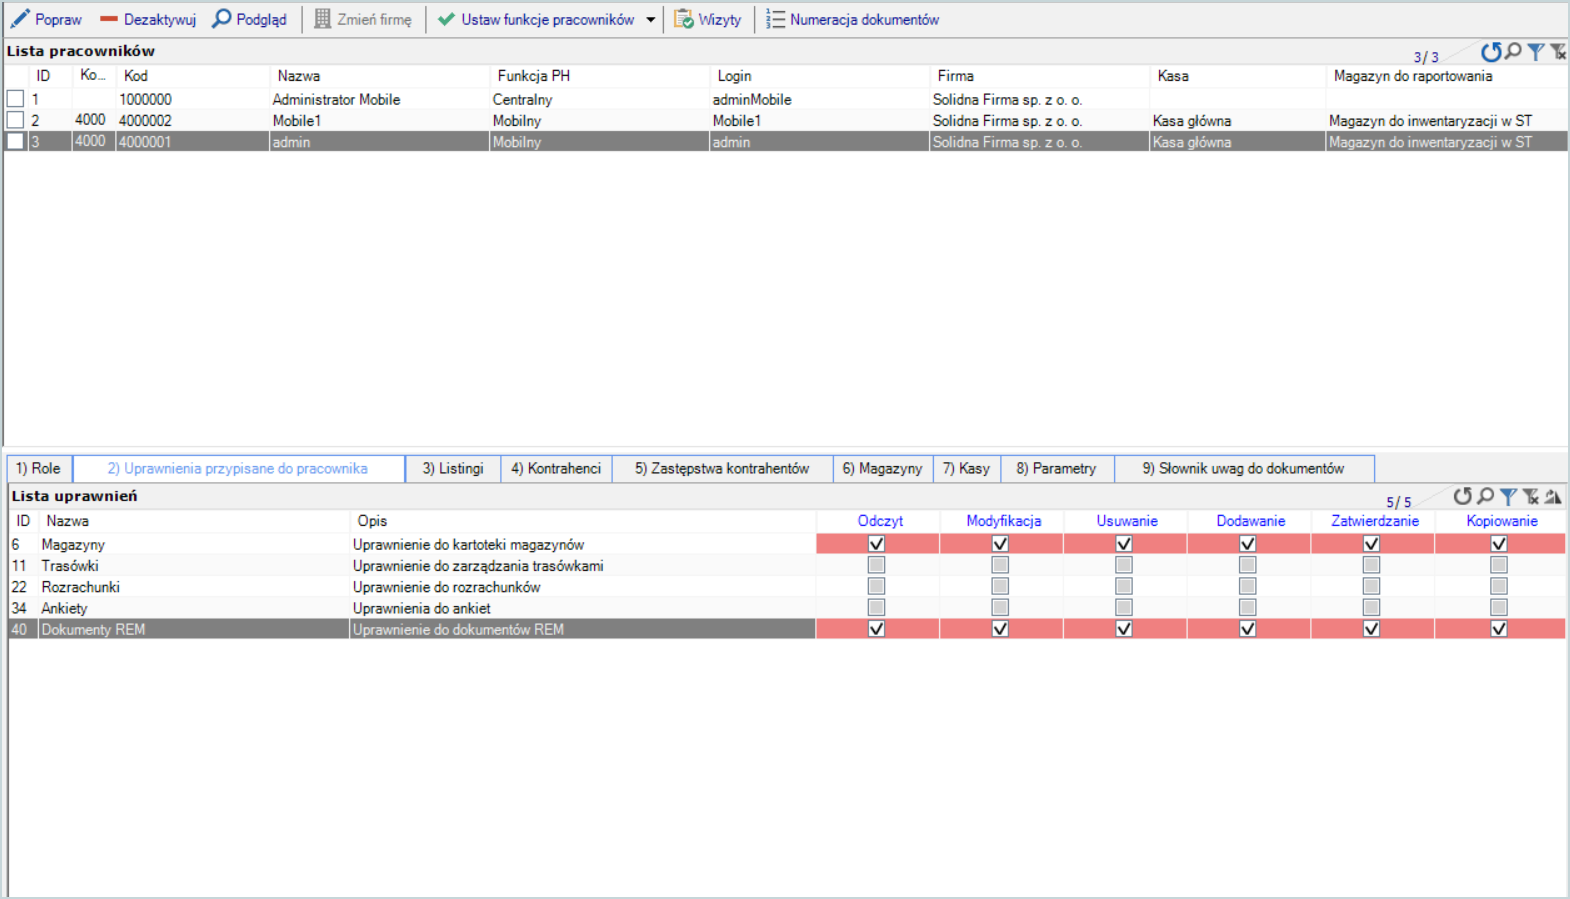Open the 3) Listingi tab
Viewport: 1570px width, 899px height.
pos(453,468)
